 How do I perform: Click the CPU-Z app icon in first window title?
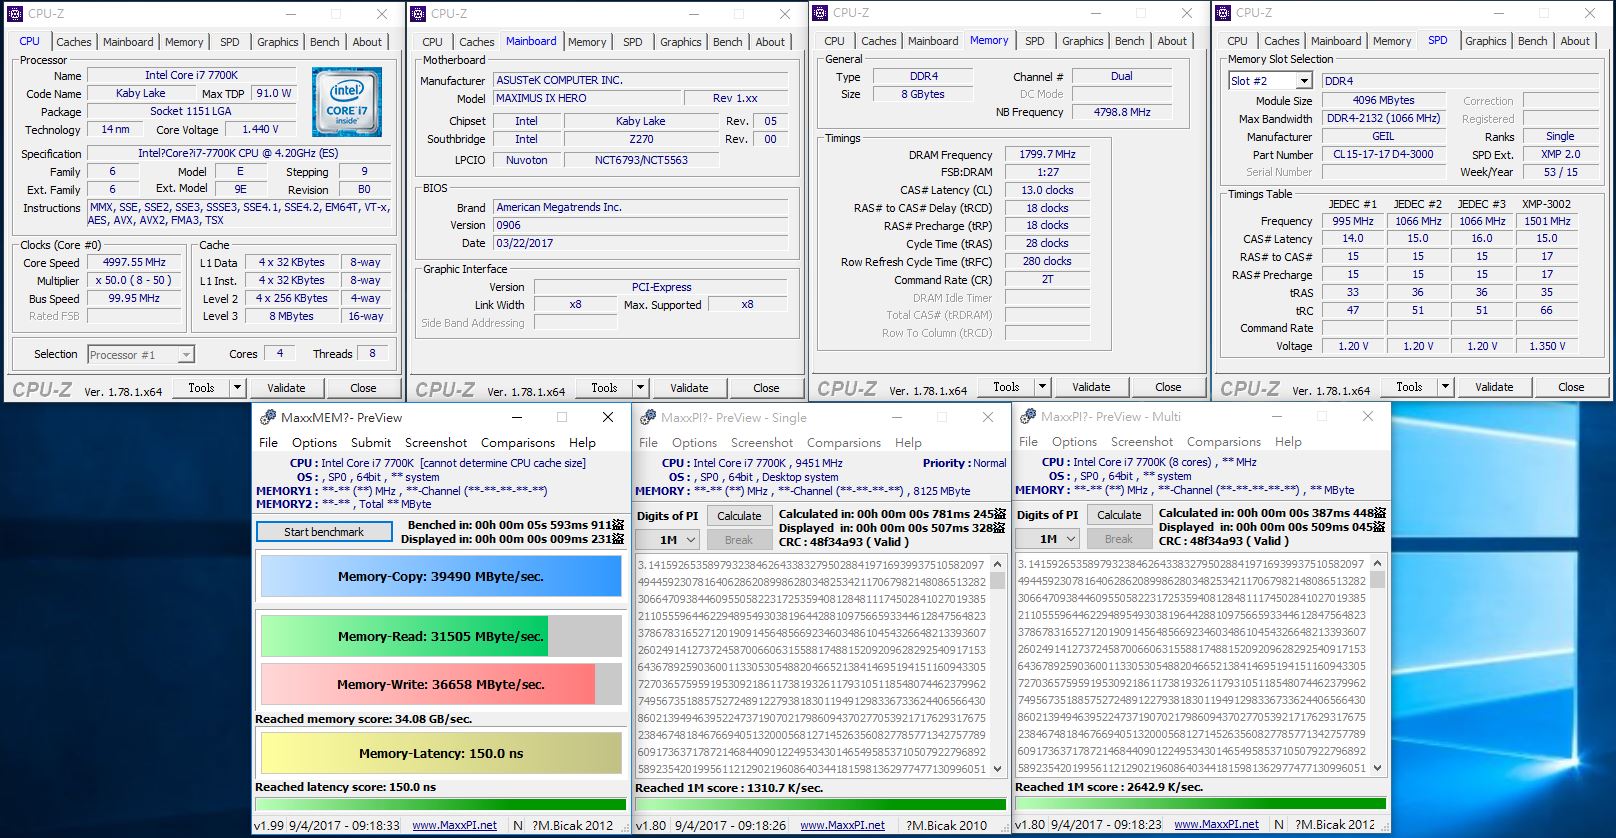click(x=15, y=14)
